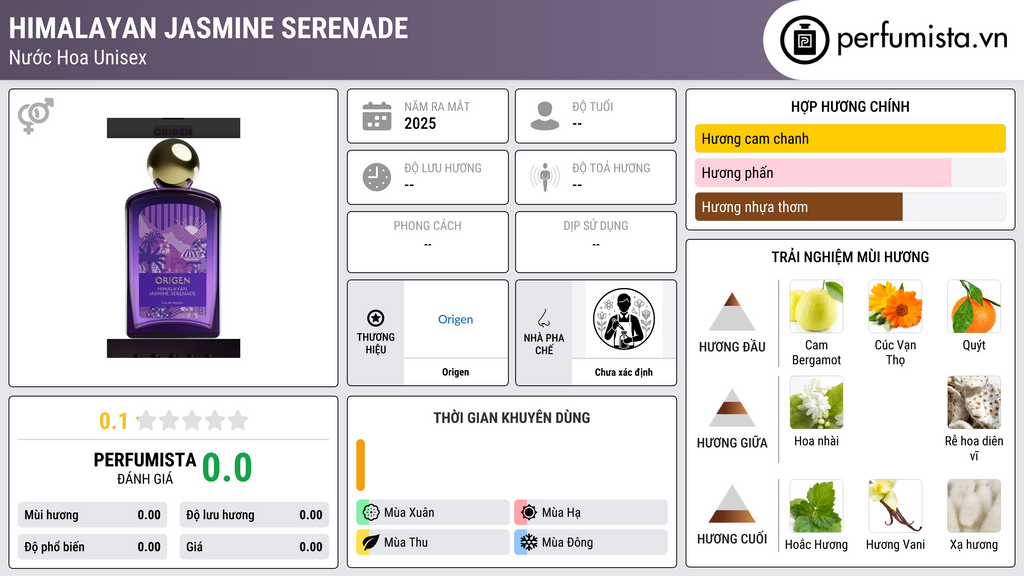Image resolution: width=1024 pixels, height=576 pixels.
Task: Select the Hoa nhài note image
Action: (816, 402)
